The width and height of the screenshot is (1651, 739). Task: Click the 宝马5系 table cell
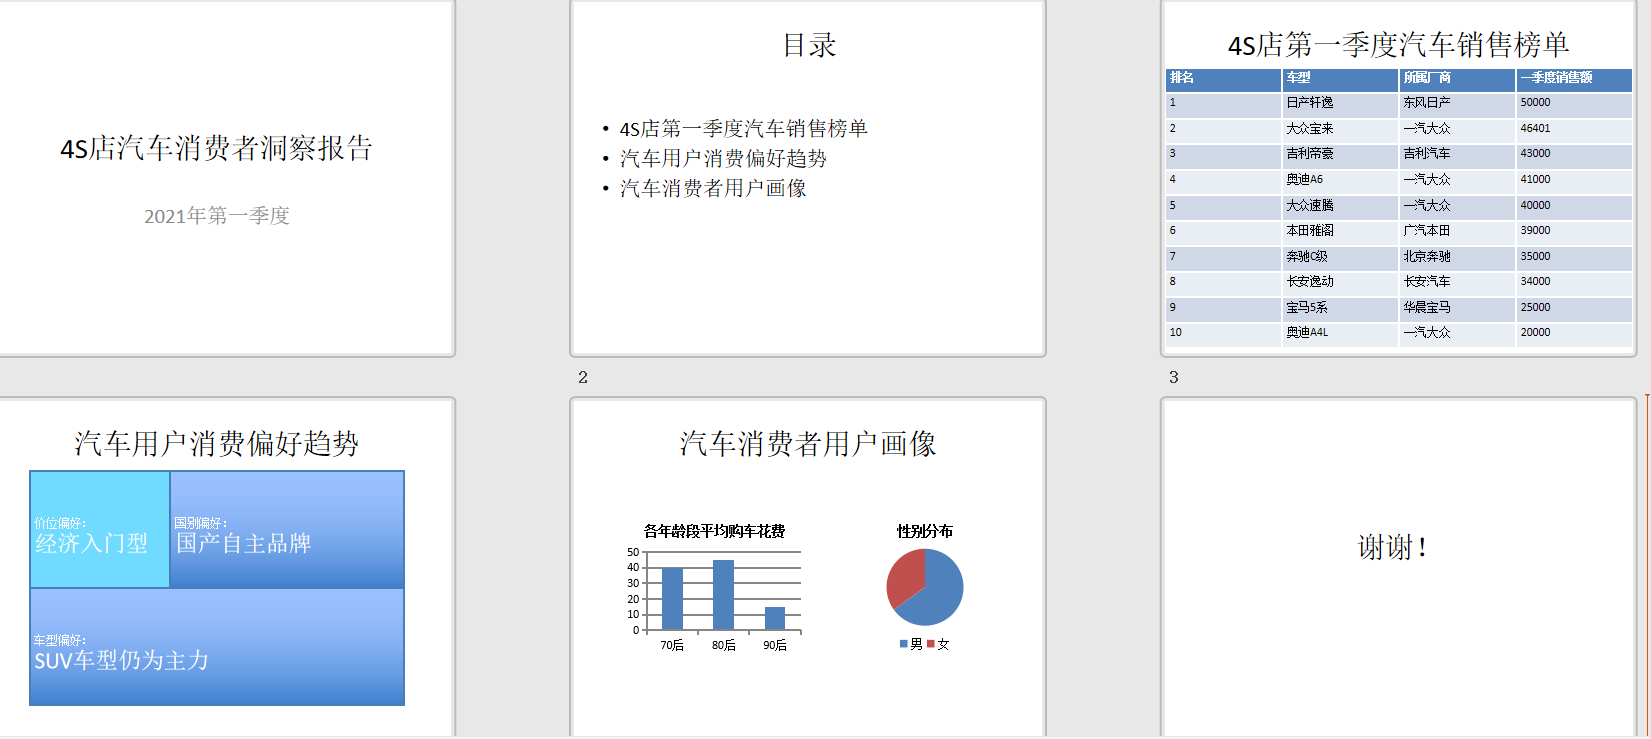tap(1340, 308)
